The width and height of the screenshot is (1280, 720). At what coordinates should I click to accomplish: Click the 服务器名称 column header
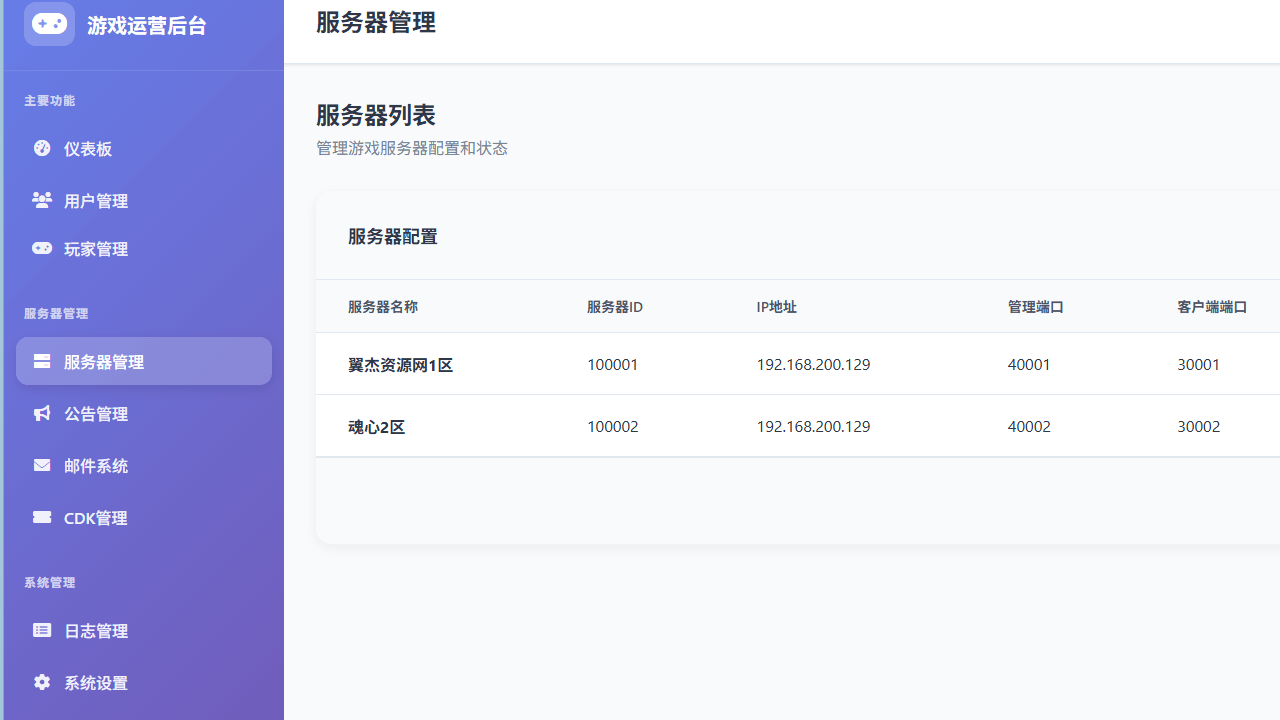[x=382, y=307]
